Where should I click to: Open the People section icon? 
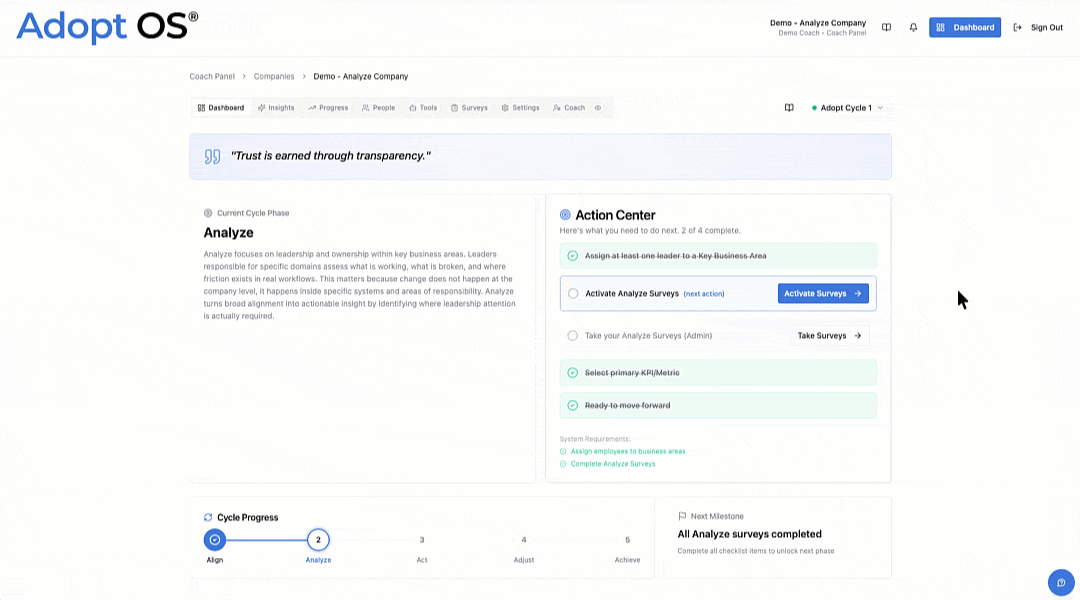point(366,107)
